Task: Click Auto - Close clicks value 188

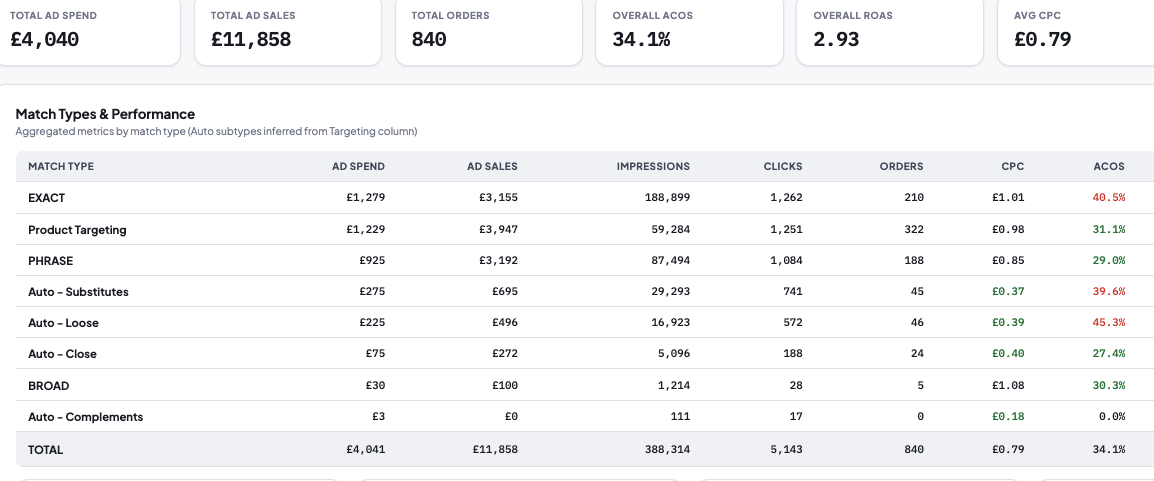Action: 793,354
